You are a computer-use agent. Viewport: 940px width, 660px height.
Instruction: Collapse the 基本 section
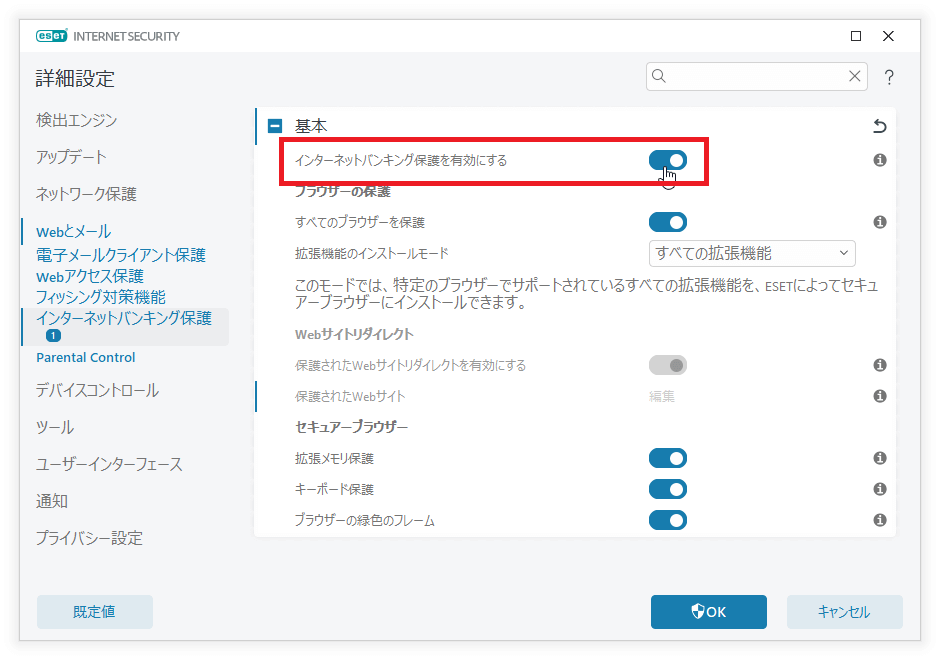[x=275, y=127]
